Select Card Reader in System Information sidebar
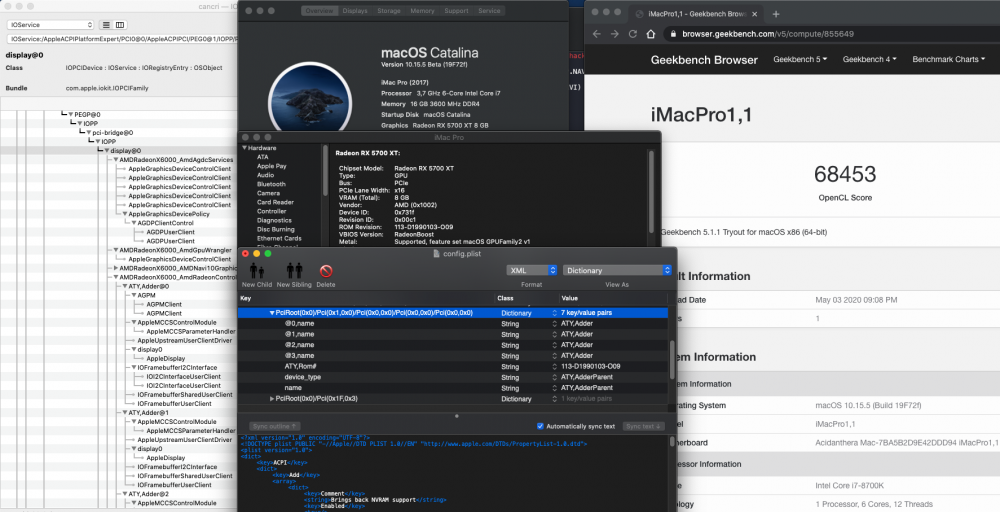Viewport: 1000px width, 512px height. click(x=275, y=202)
